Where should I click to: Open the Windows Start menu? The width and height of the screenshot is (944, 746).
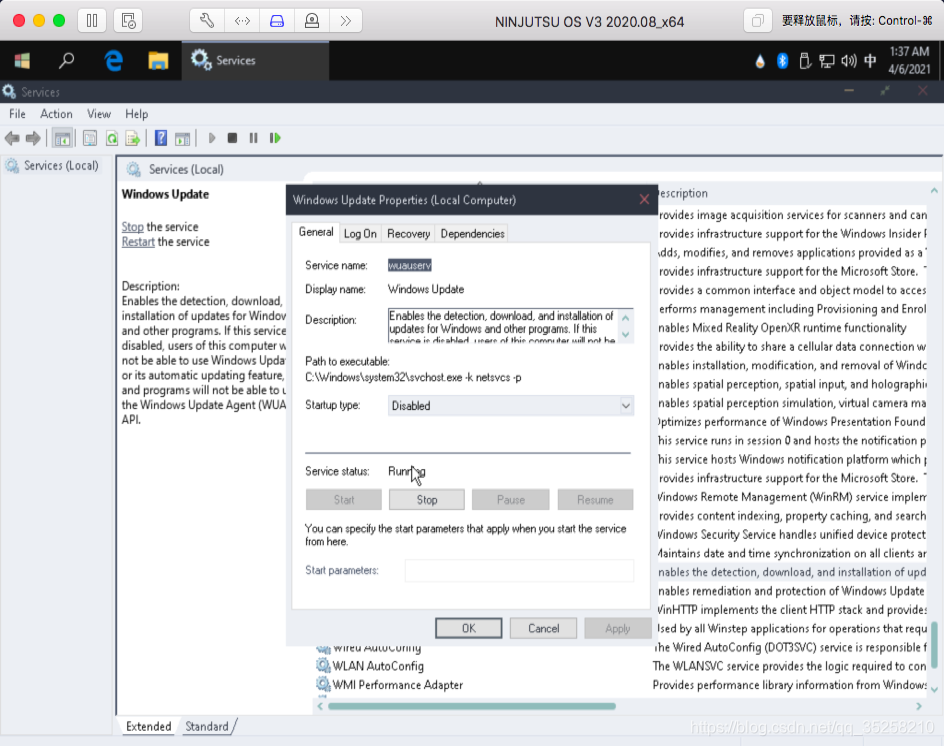[x=22, y=60]
